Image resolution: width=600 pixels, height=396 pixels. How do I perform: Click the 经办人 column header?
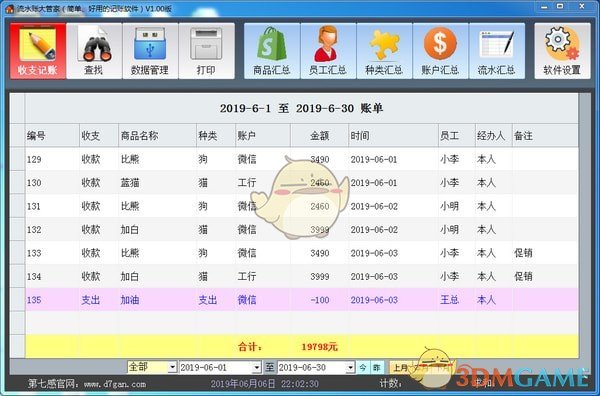pyautogui.click(x=494, y=135)
